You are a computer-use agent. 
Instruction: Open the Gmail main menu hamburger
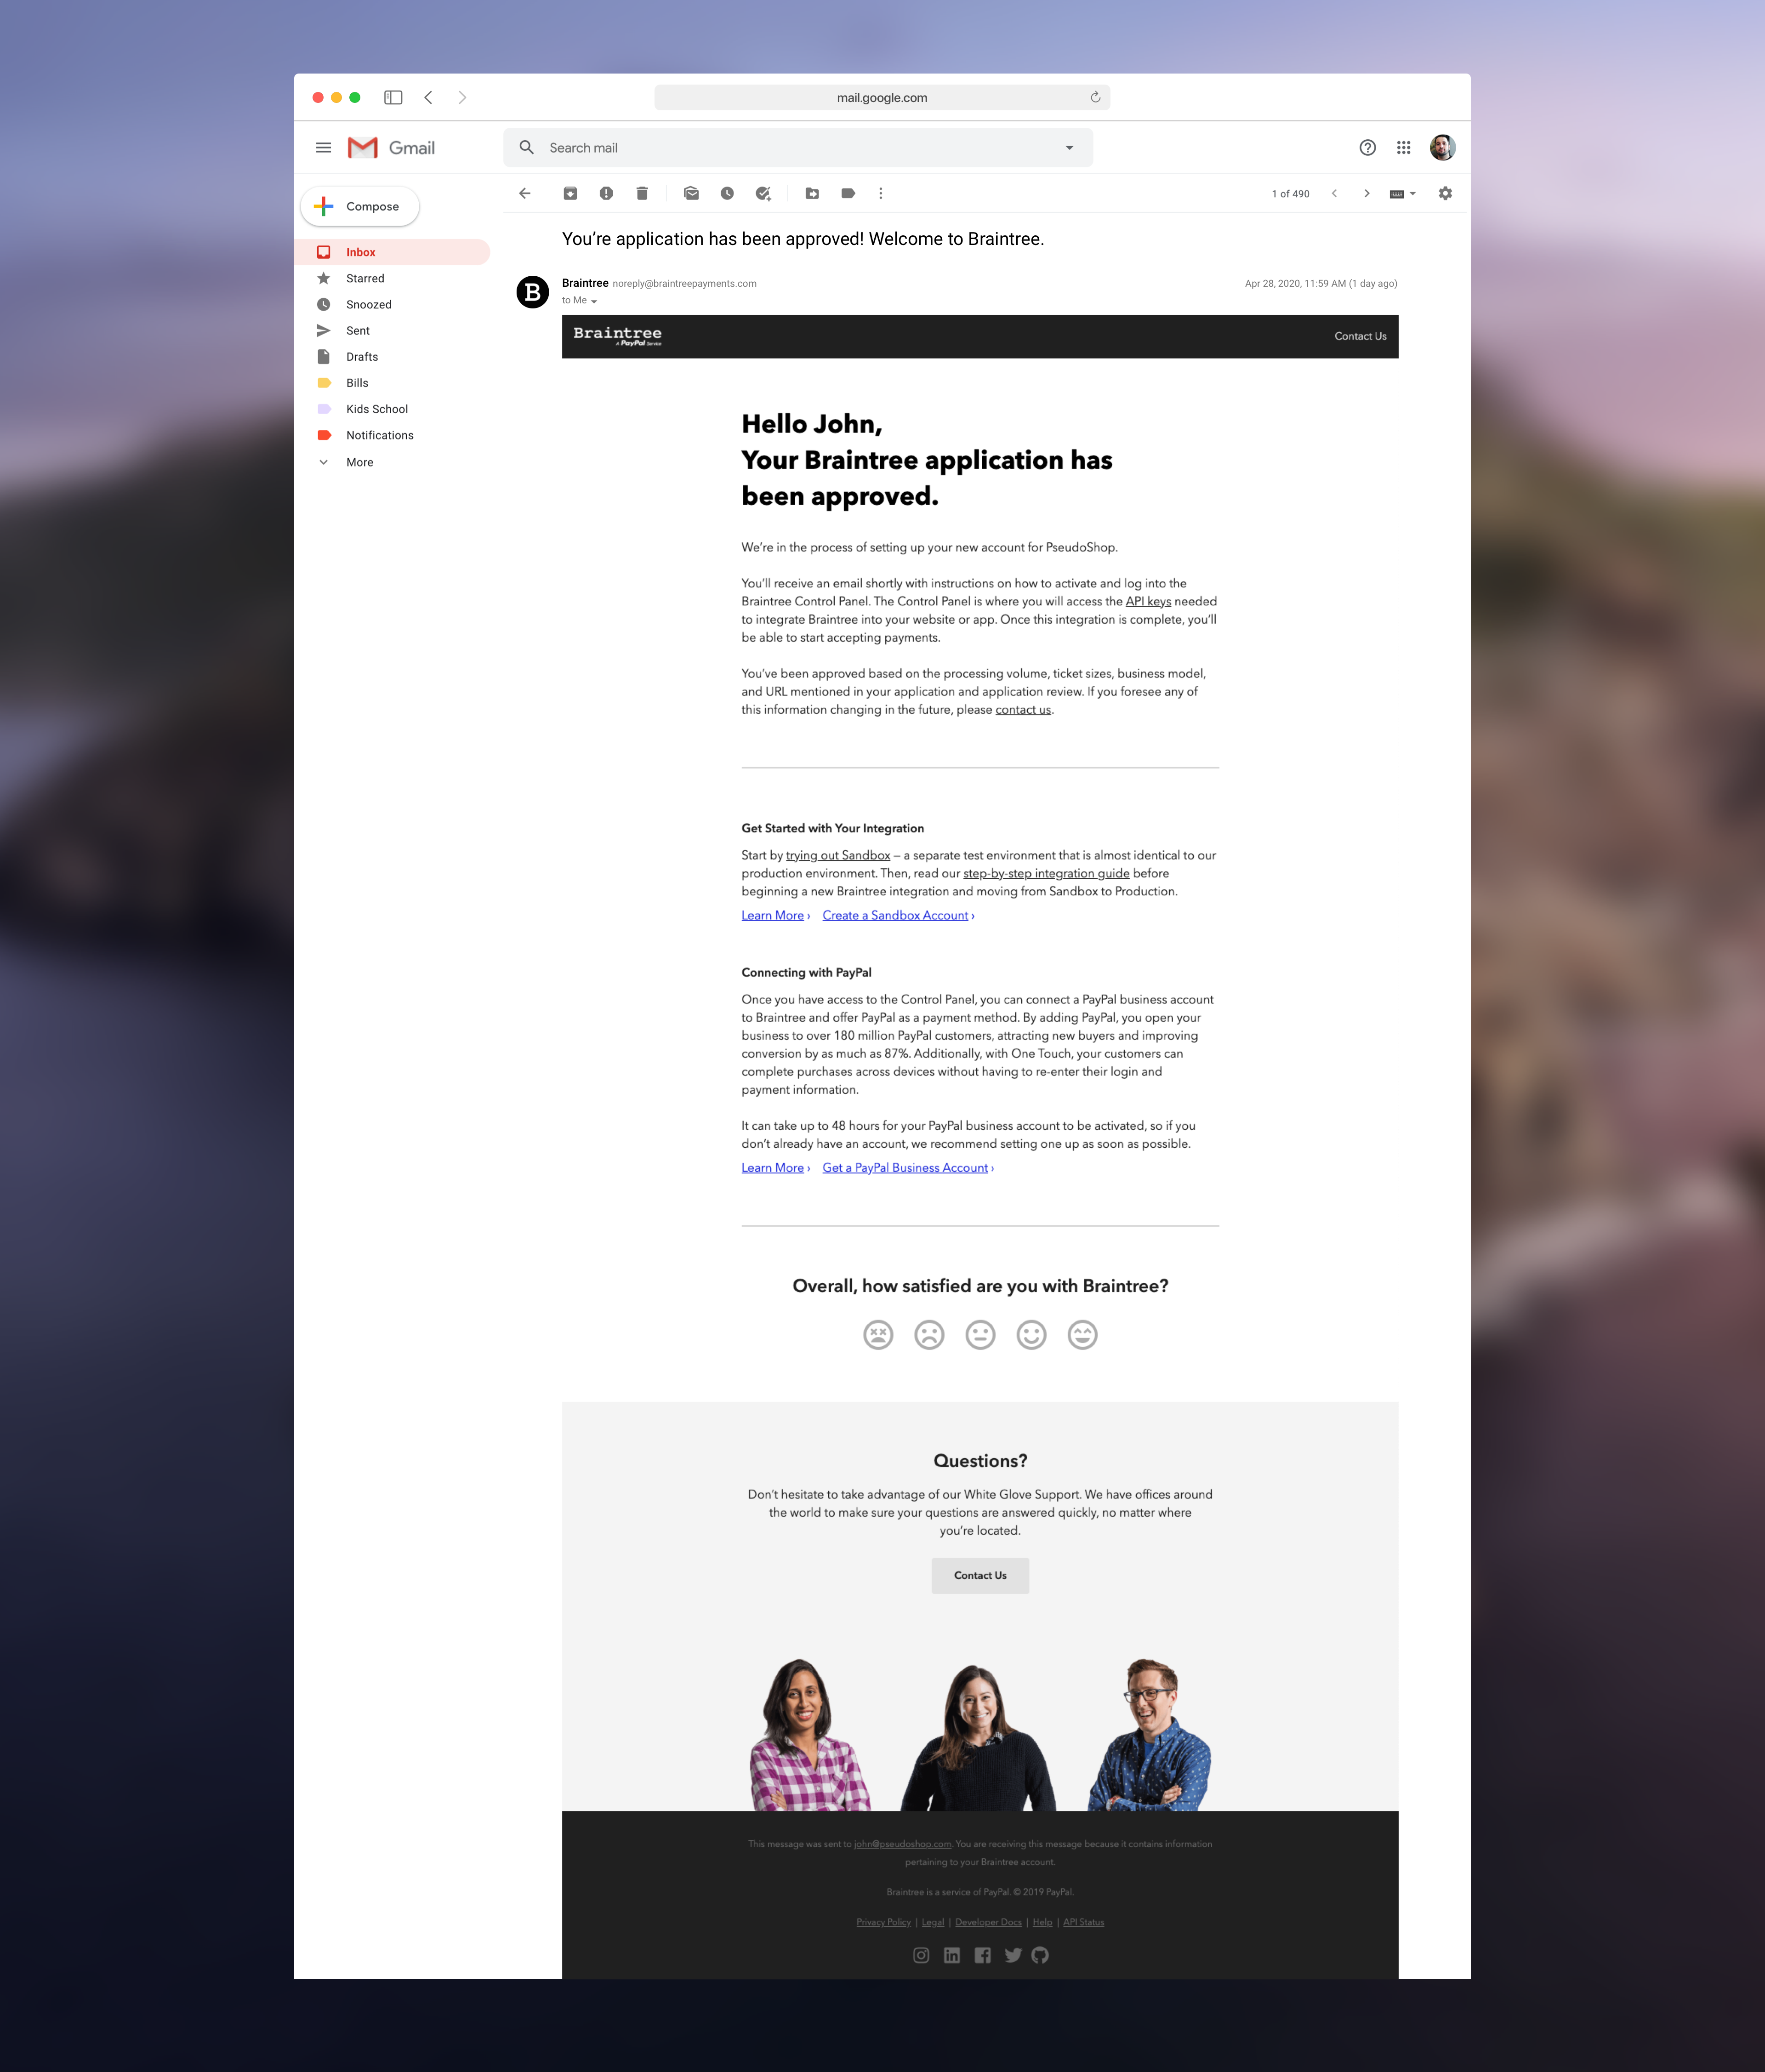tap(323, 148)
